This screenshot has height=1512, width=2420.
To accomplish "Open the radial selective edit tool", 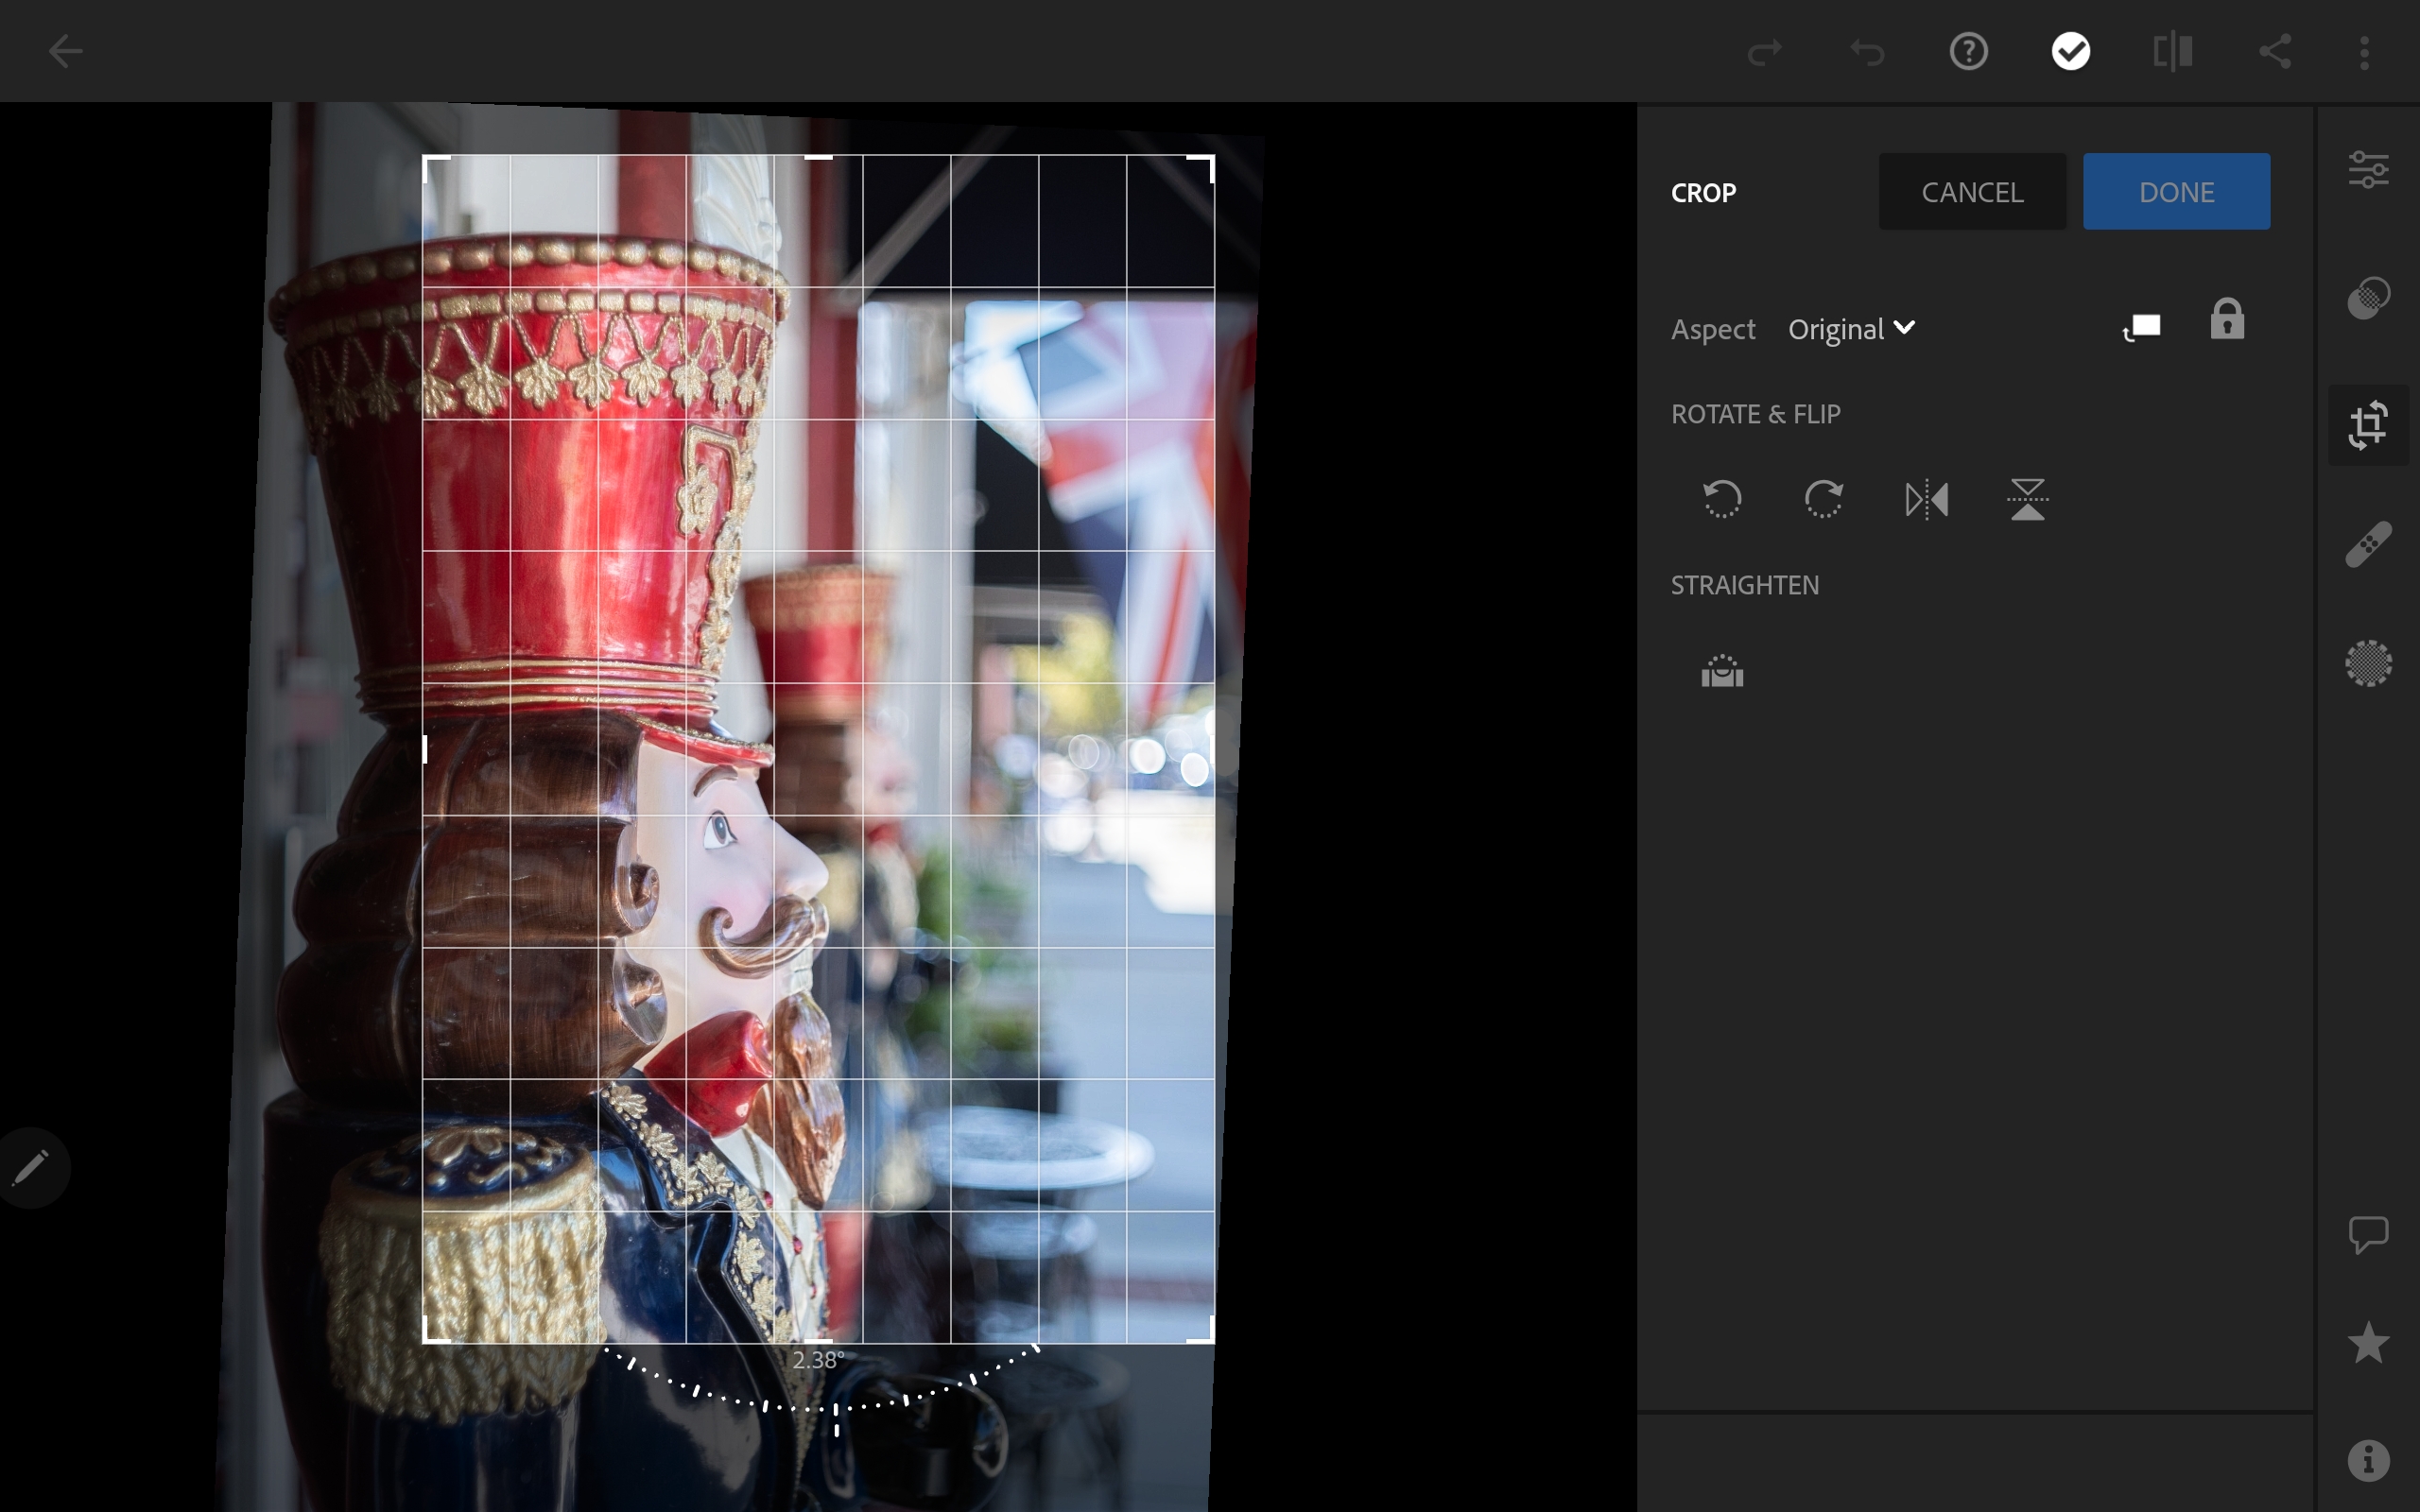I will tap(2368, 663).
